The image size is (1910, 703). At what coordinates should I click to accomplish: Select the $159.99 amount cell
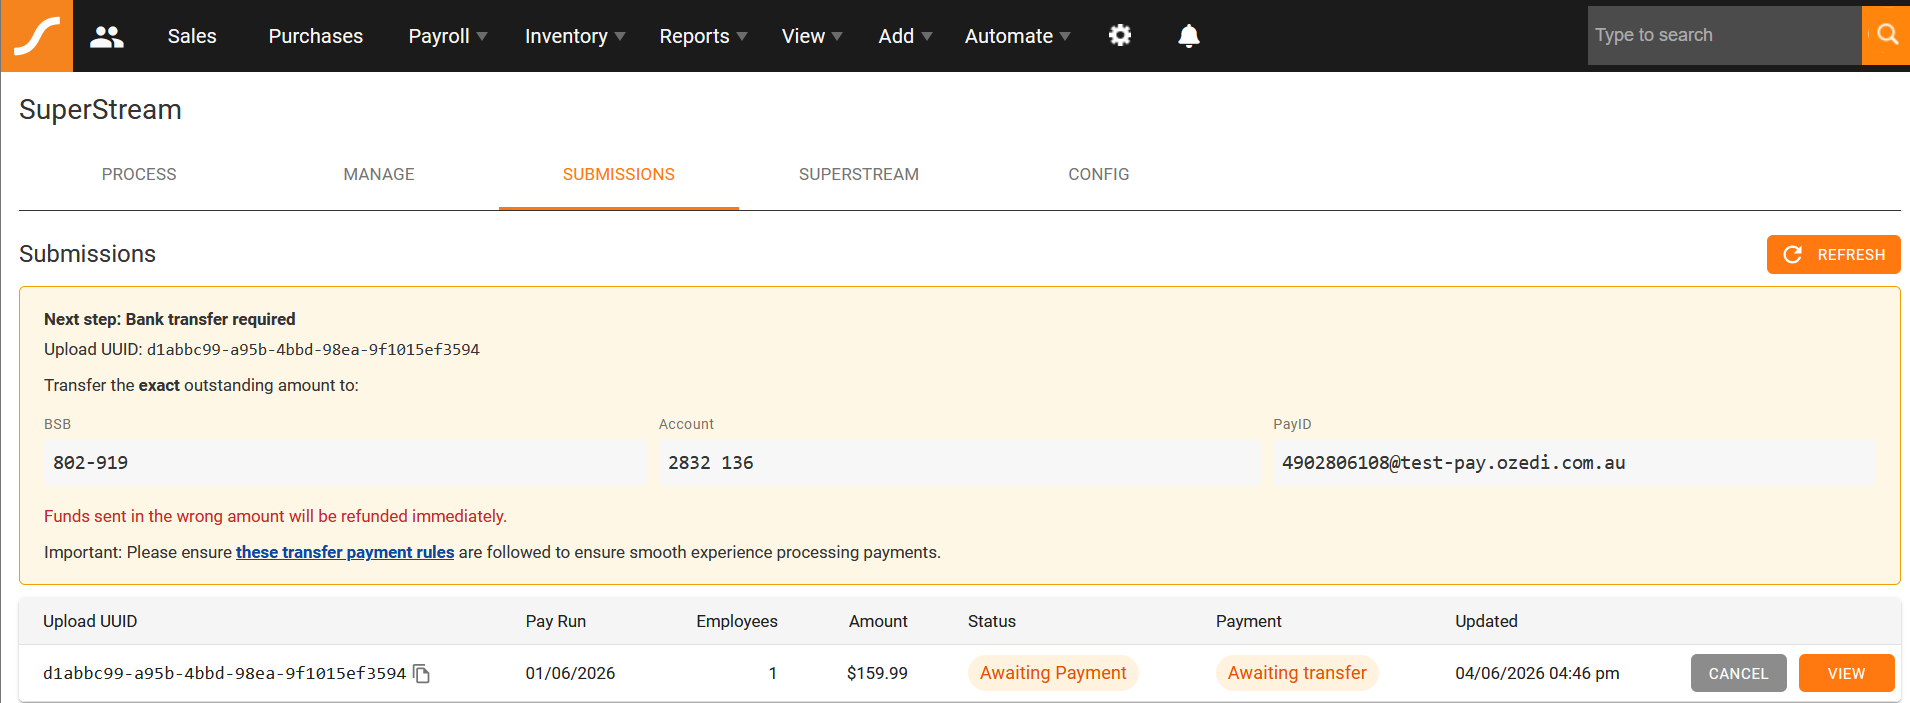[877, 673]
